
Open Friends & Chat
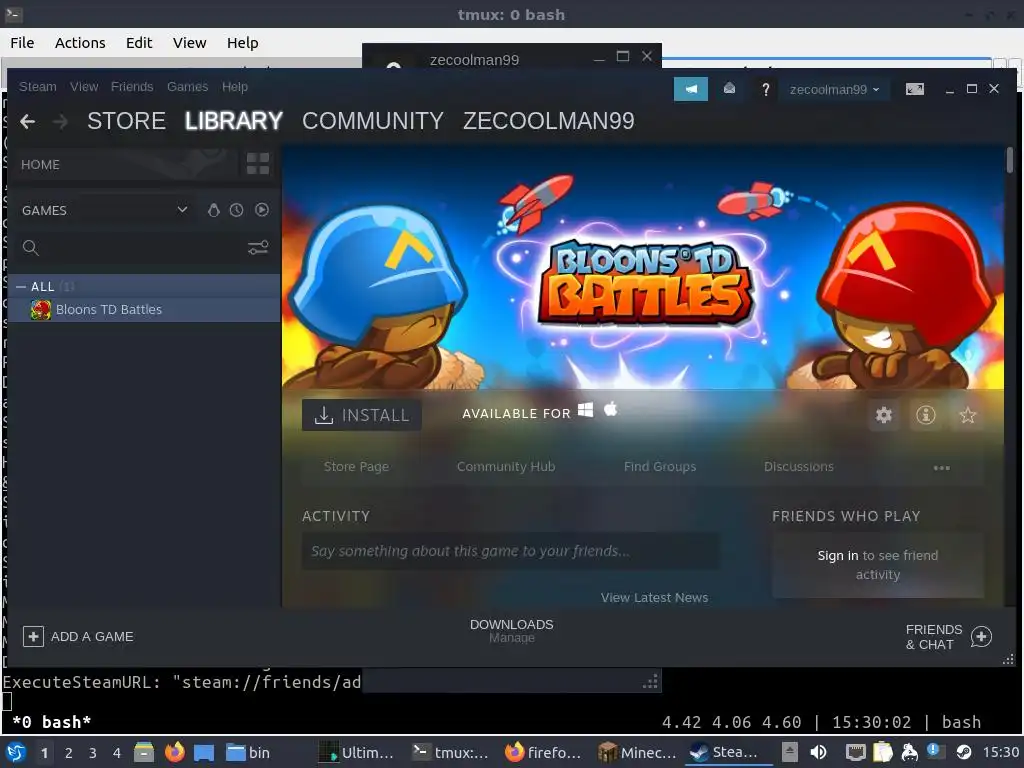[948, 637]
